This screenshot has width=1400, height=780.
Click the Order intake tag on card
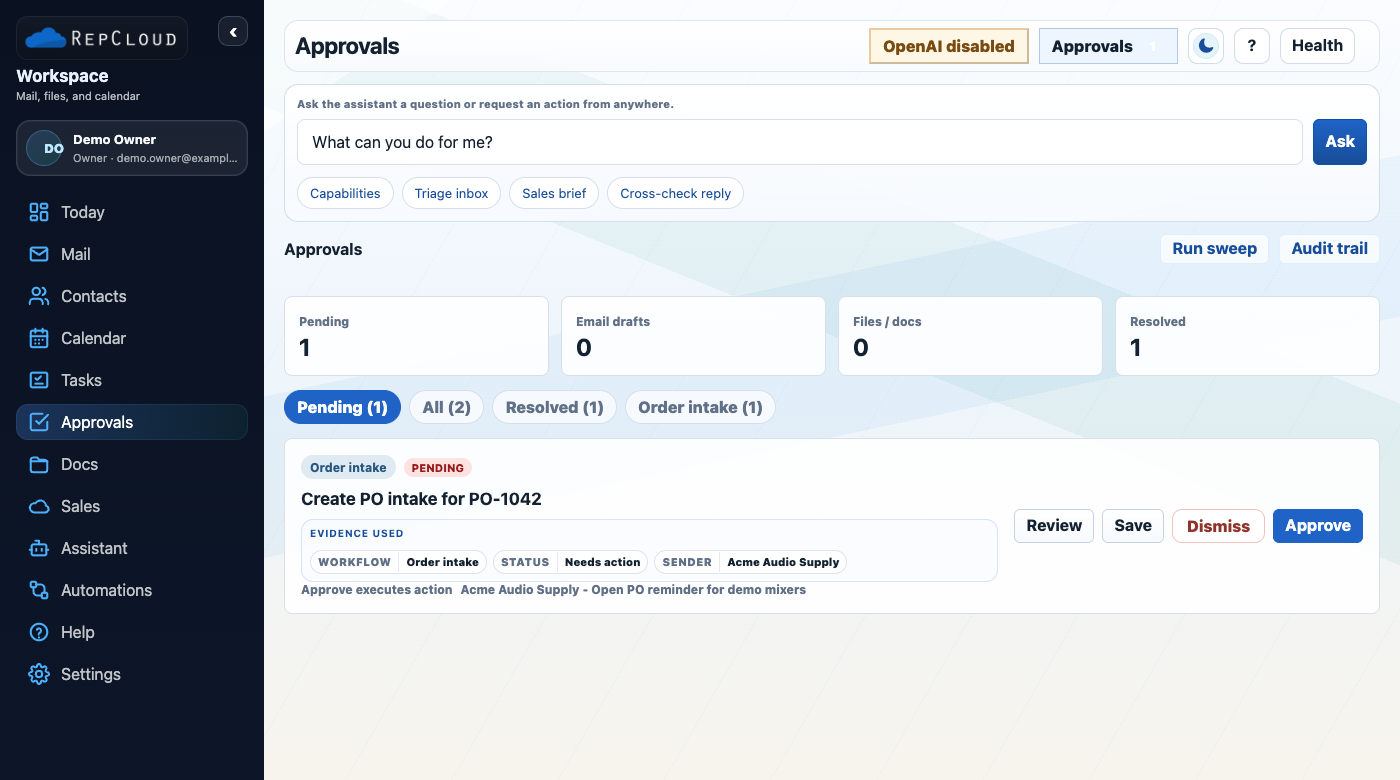point(348,467)
